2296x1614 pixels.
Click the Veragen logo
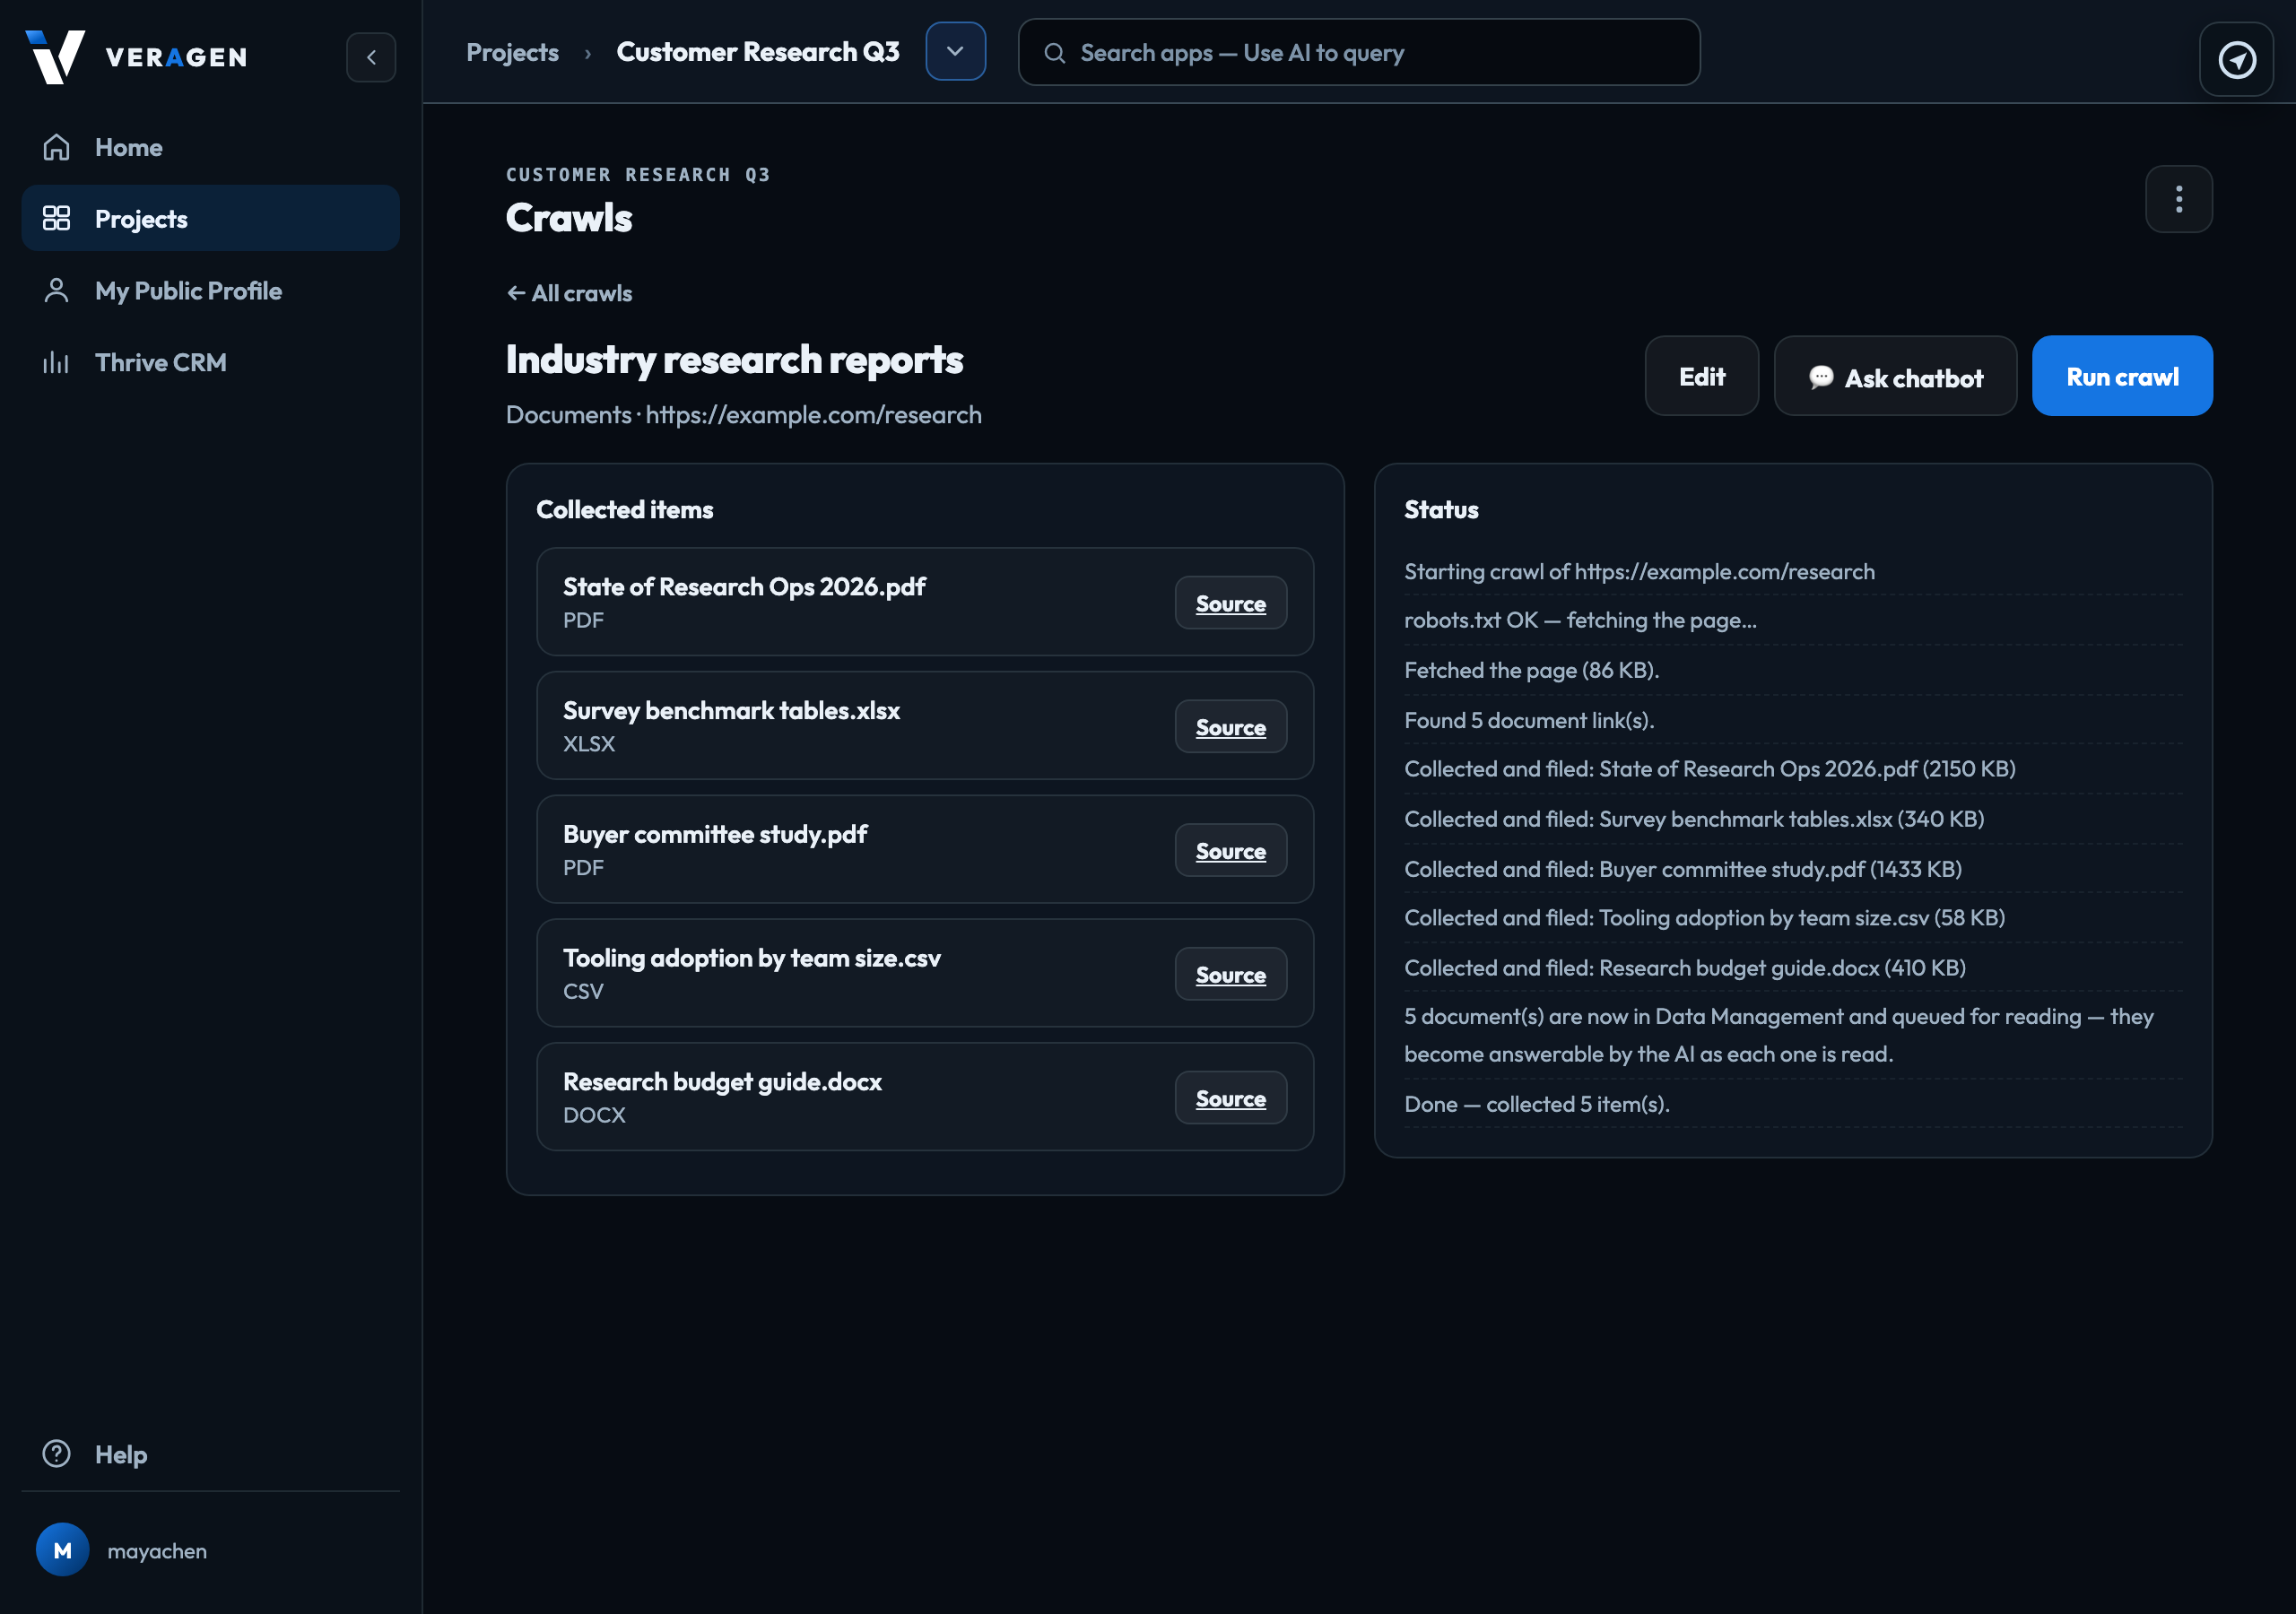[x=137, y=57]
